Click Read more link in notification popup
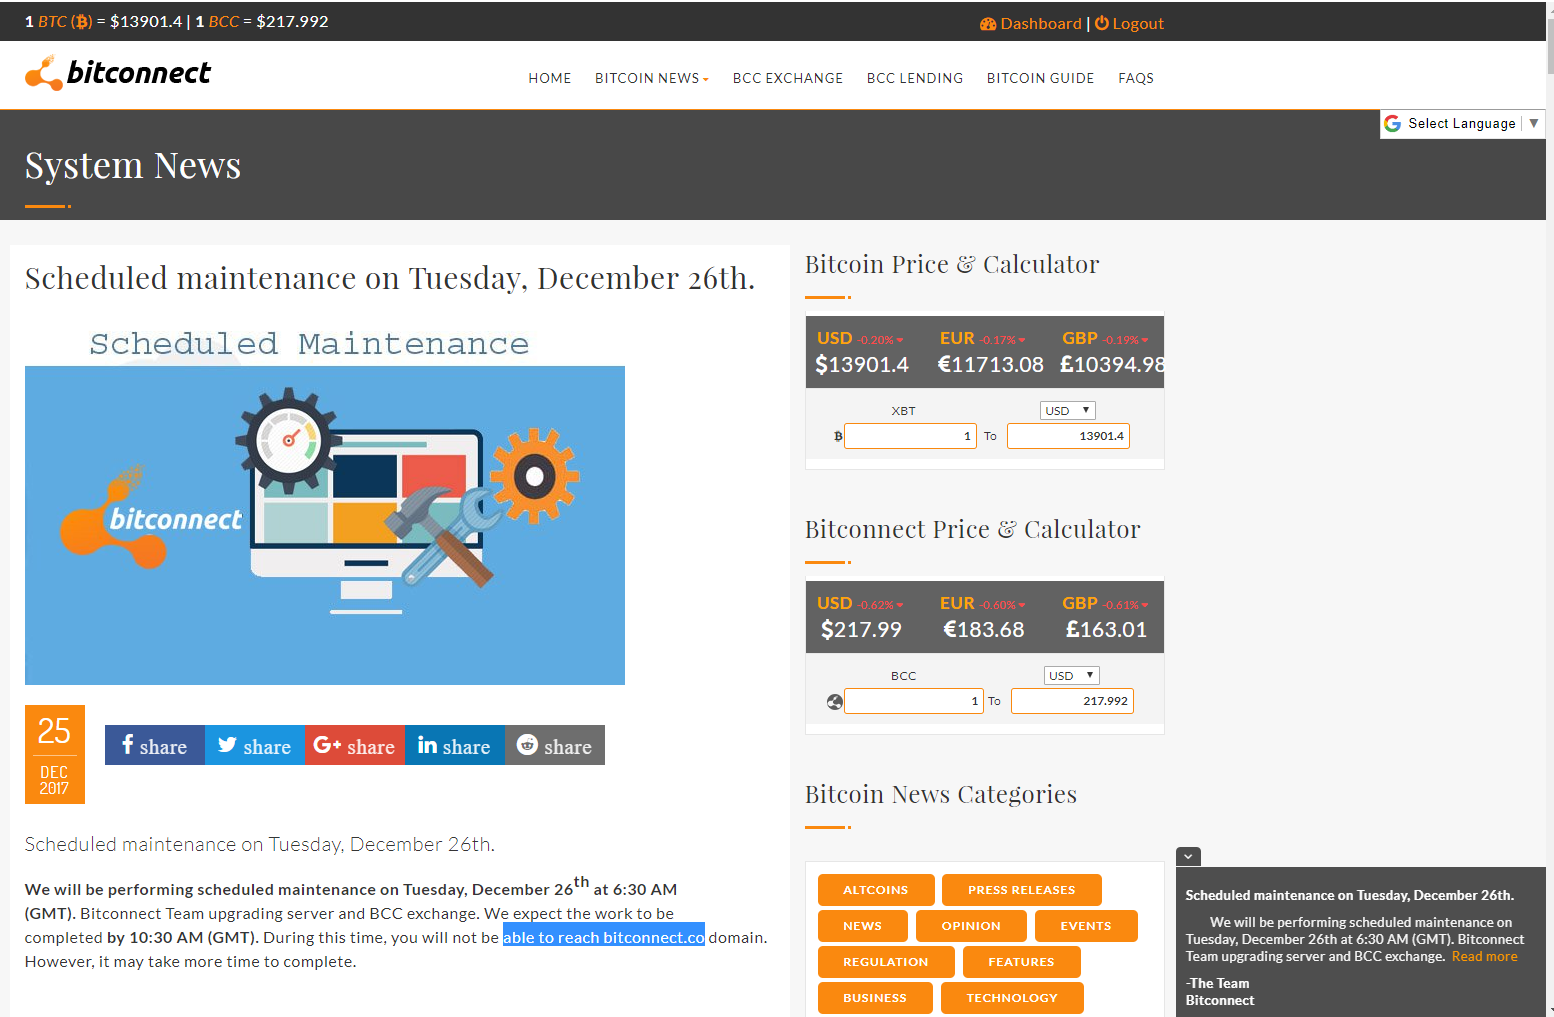 click(x=1484, y=957)
